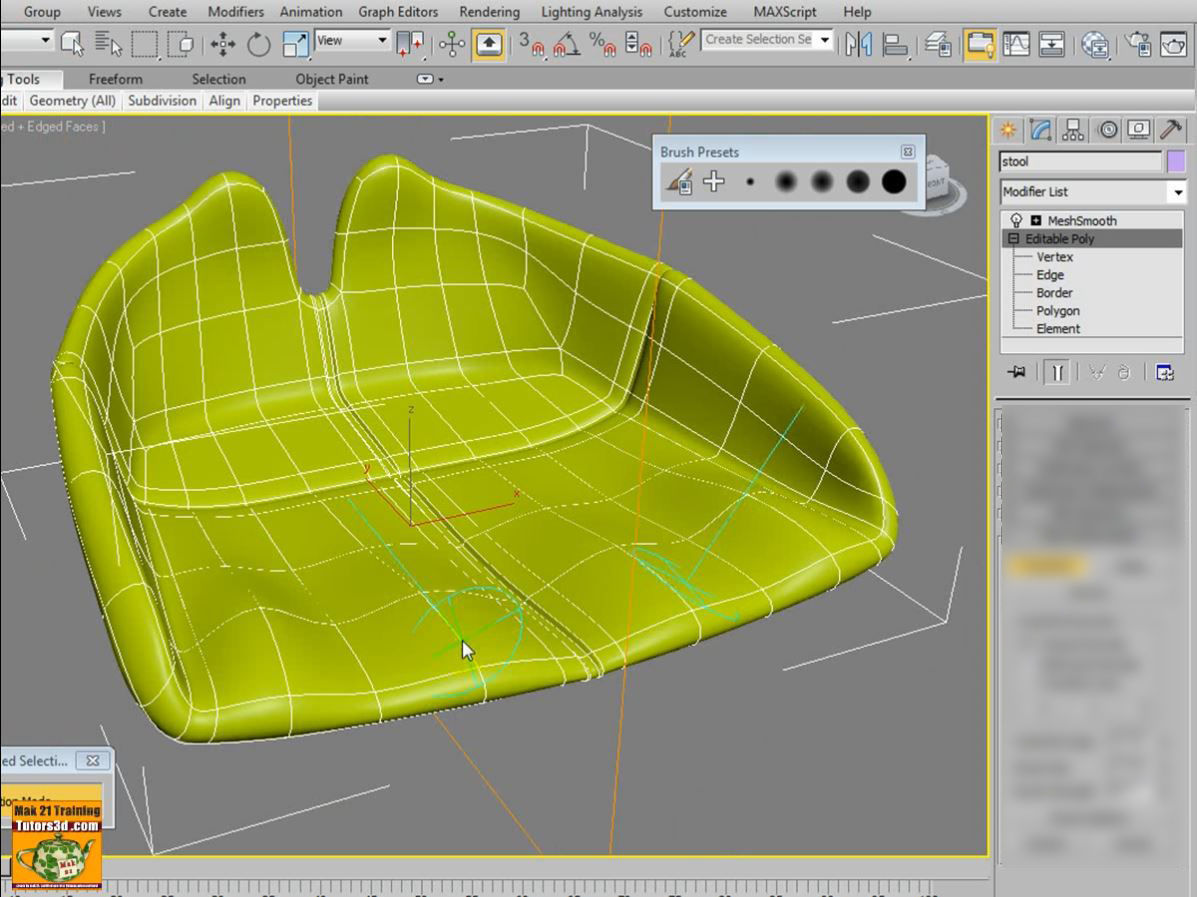Open the Mirror tool
The width and height of the screenshot is (1197, 897).
[x=858, y=44]
